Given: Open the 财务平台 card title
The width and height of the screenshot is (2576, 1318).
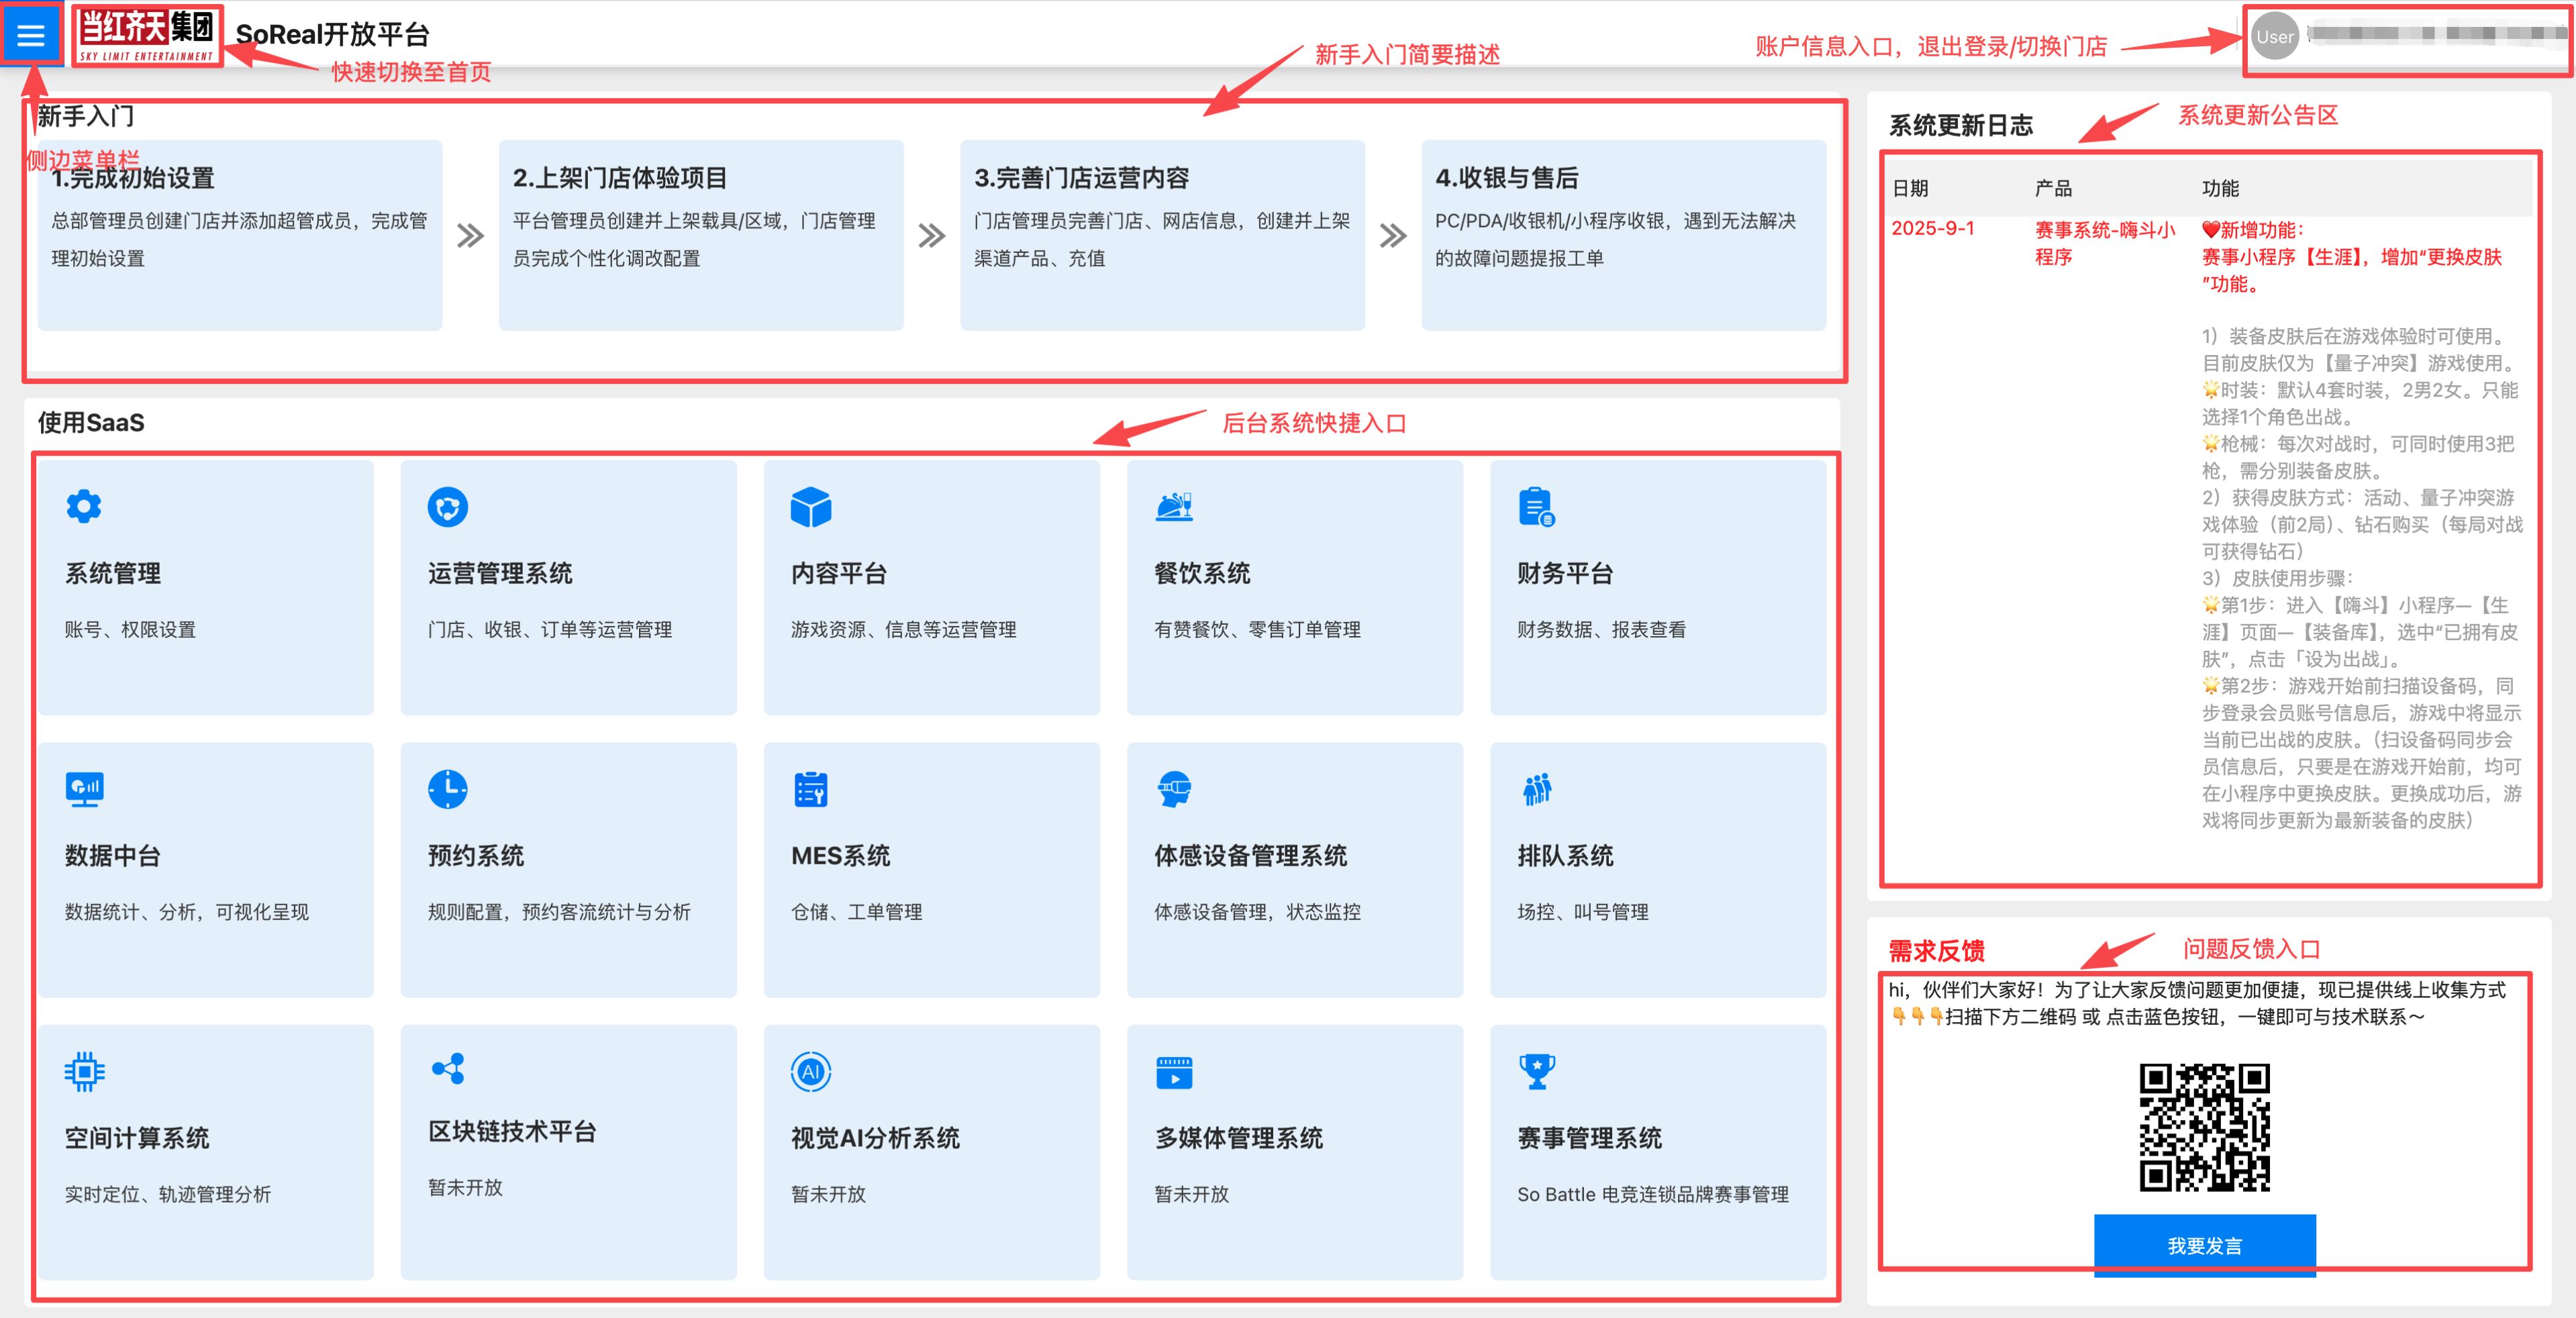Looking at the screenshot, I should coord(1565,574).
